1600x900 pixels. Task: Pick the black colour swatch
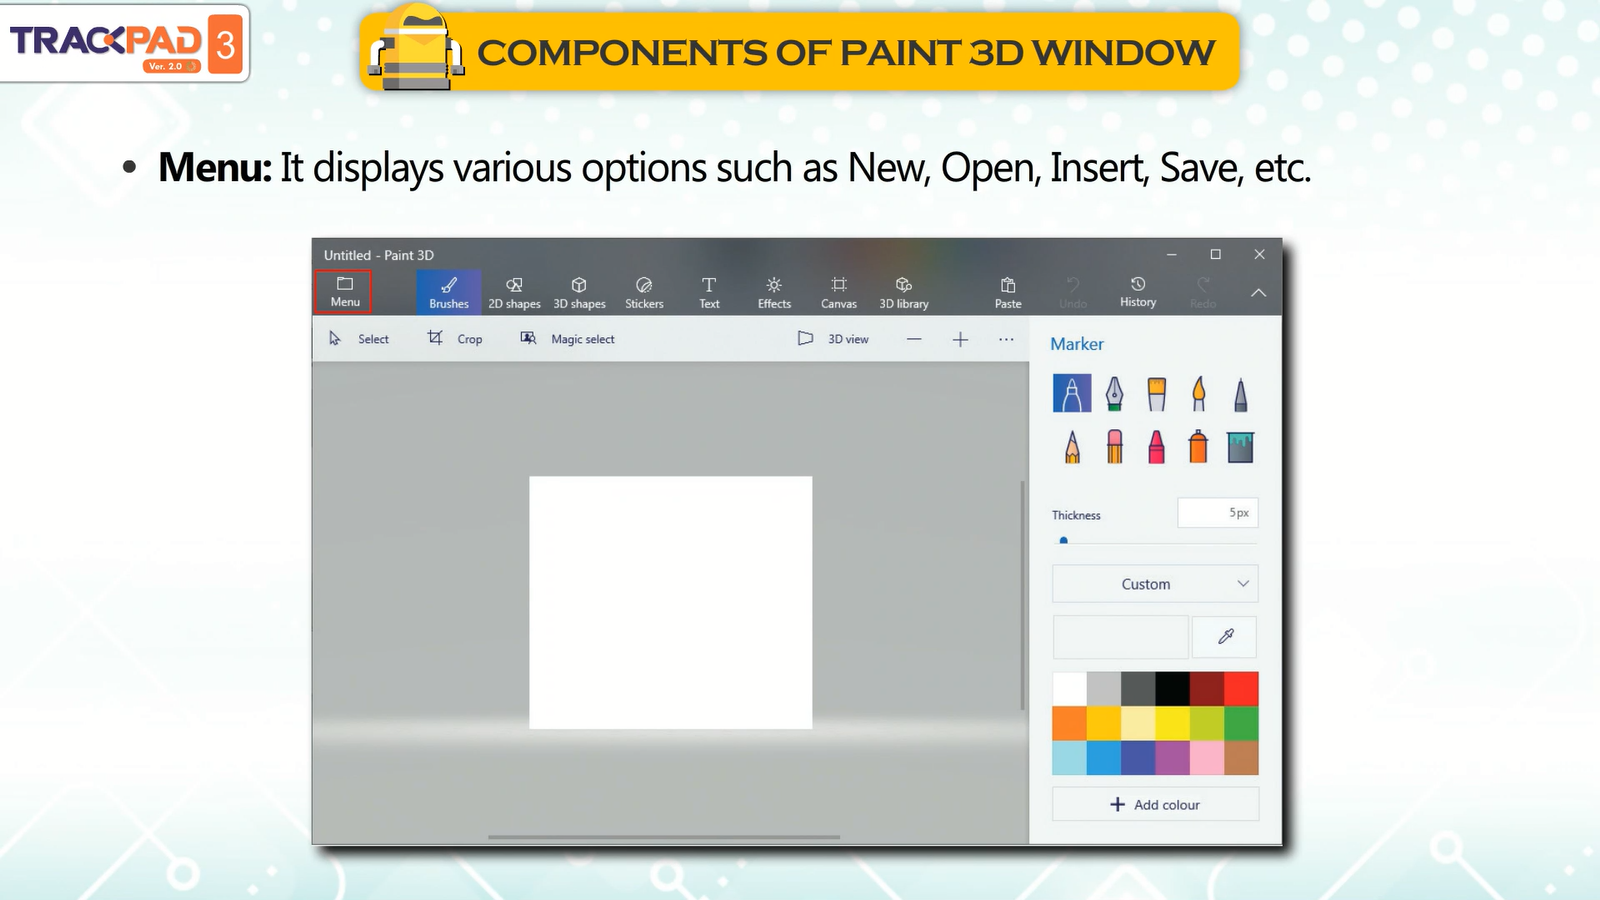click(1172, 689)
